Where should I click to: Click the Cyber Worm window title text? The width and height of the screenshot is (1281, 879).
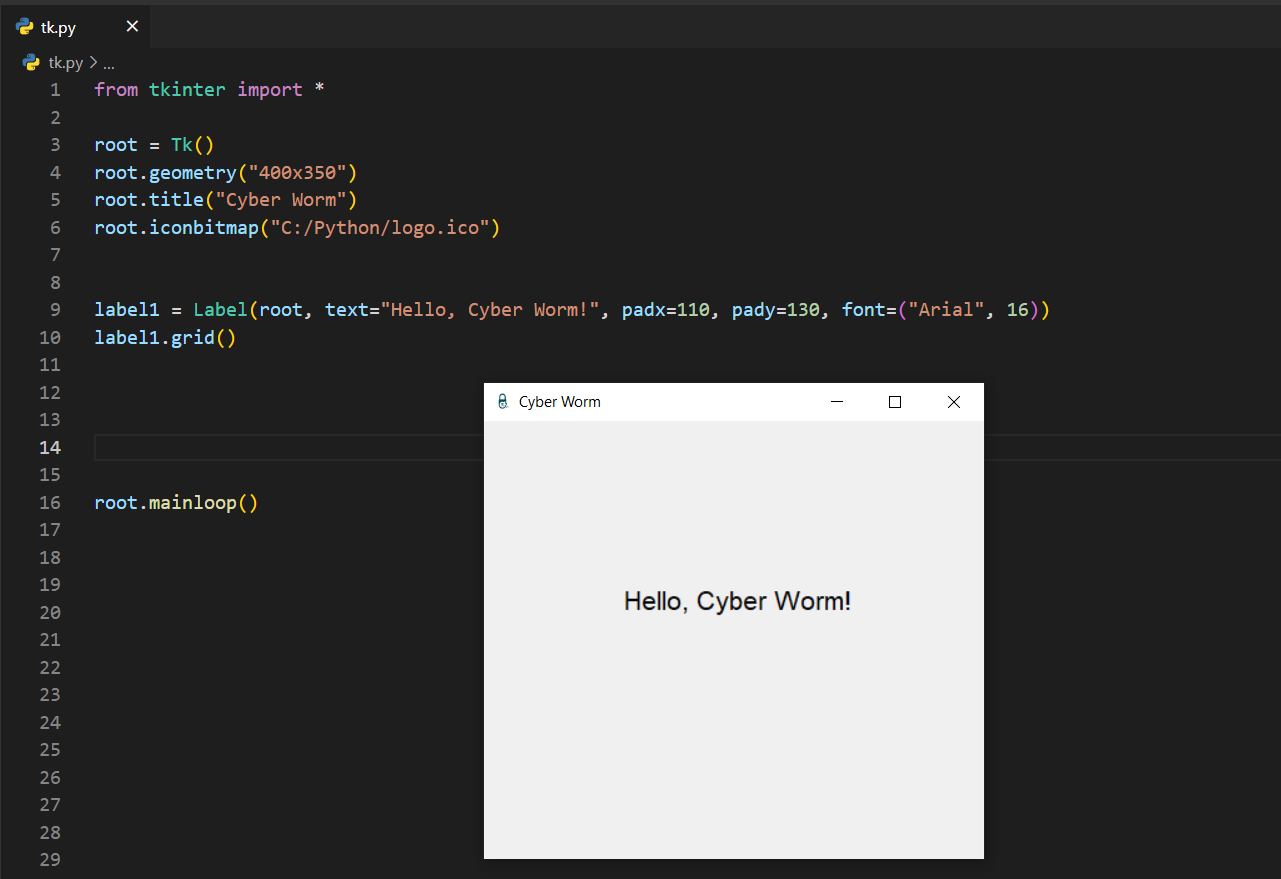[559, 402]
